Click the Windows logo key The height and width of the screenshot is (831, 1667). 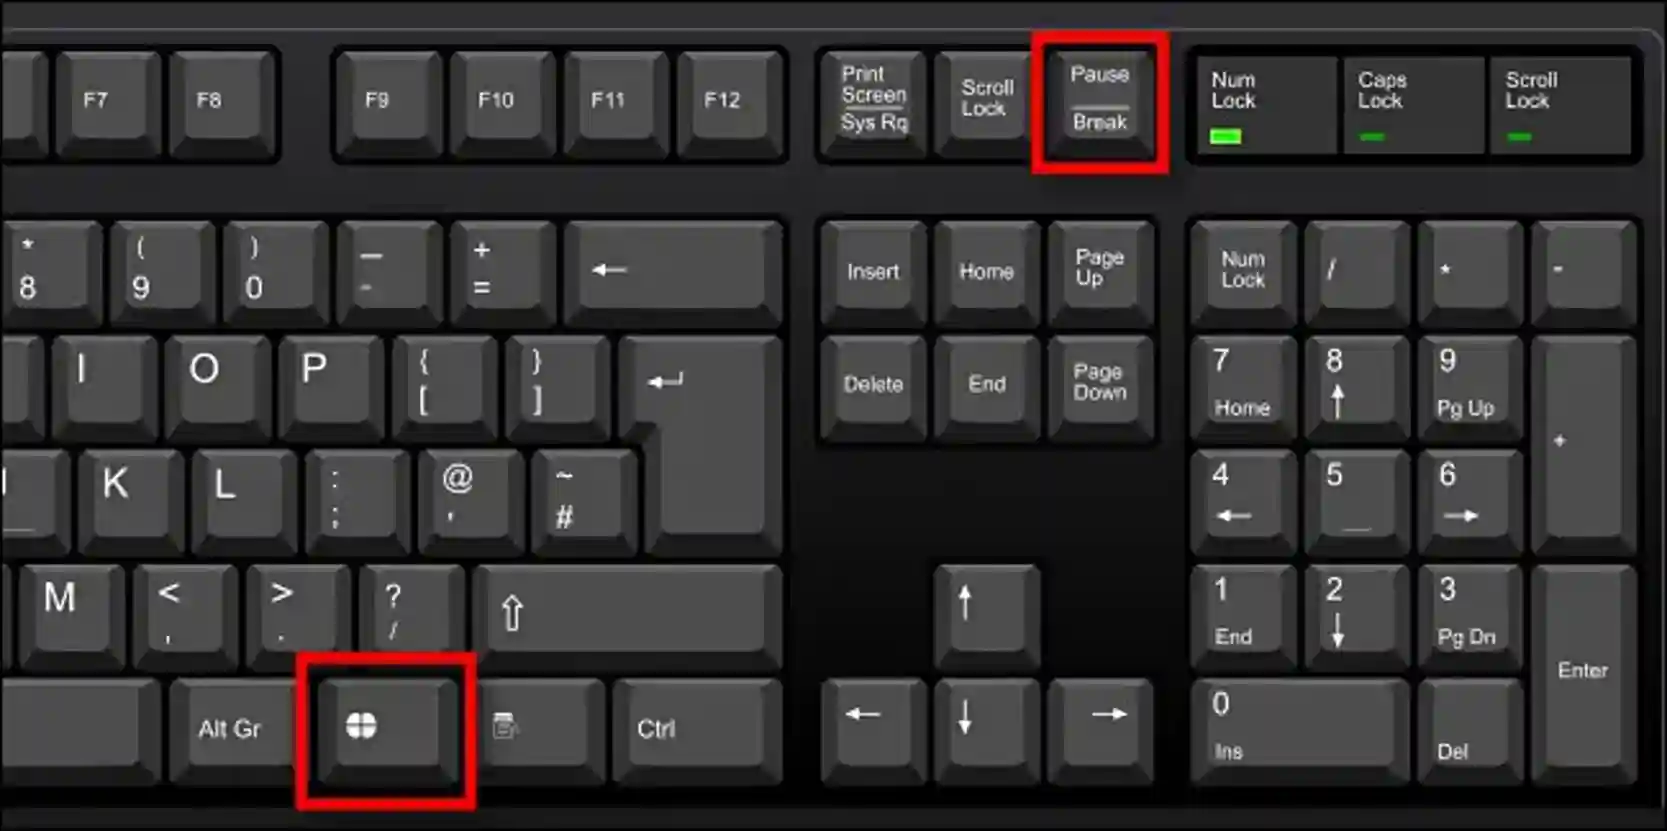(386, 731)
